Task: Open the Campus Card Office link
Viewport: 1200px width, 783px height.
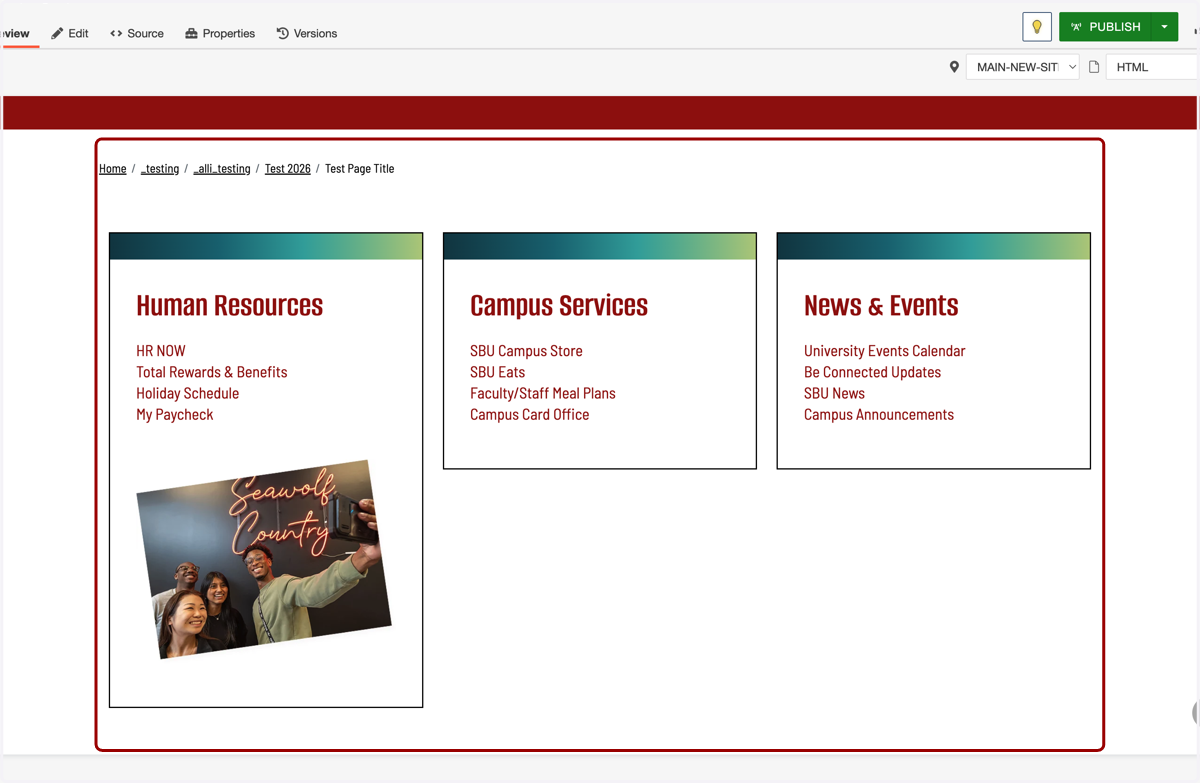Action: point(530,415)
